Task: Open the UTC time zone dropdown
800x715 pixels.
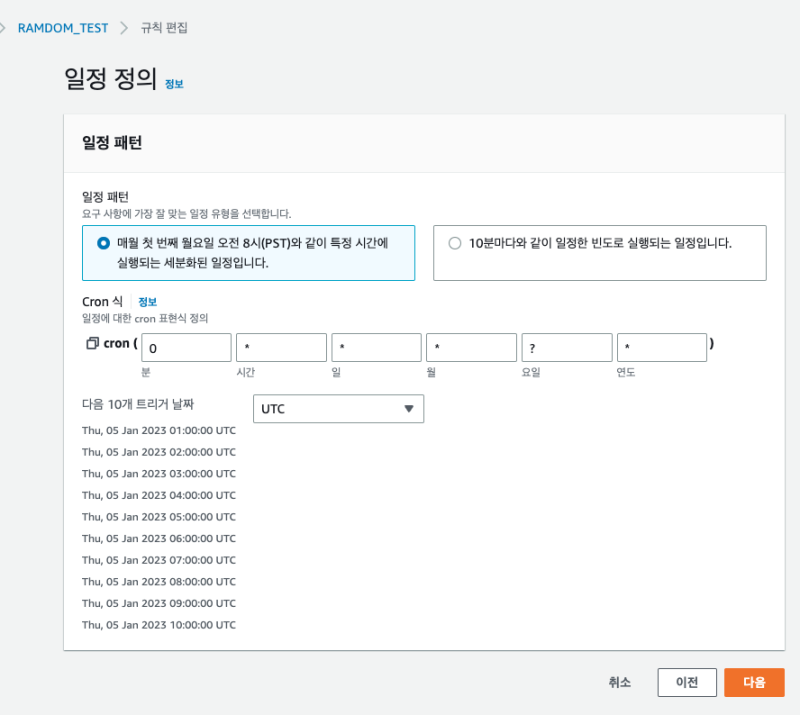Action: [338, 409]
